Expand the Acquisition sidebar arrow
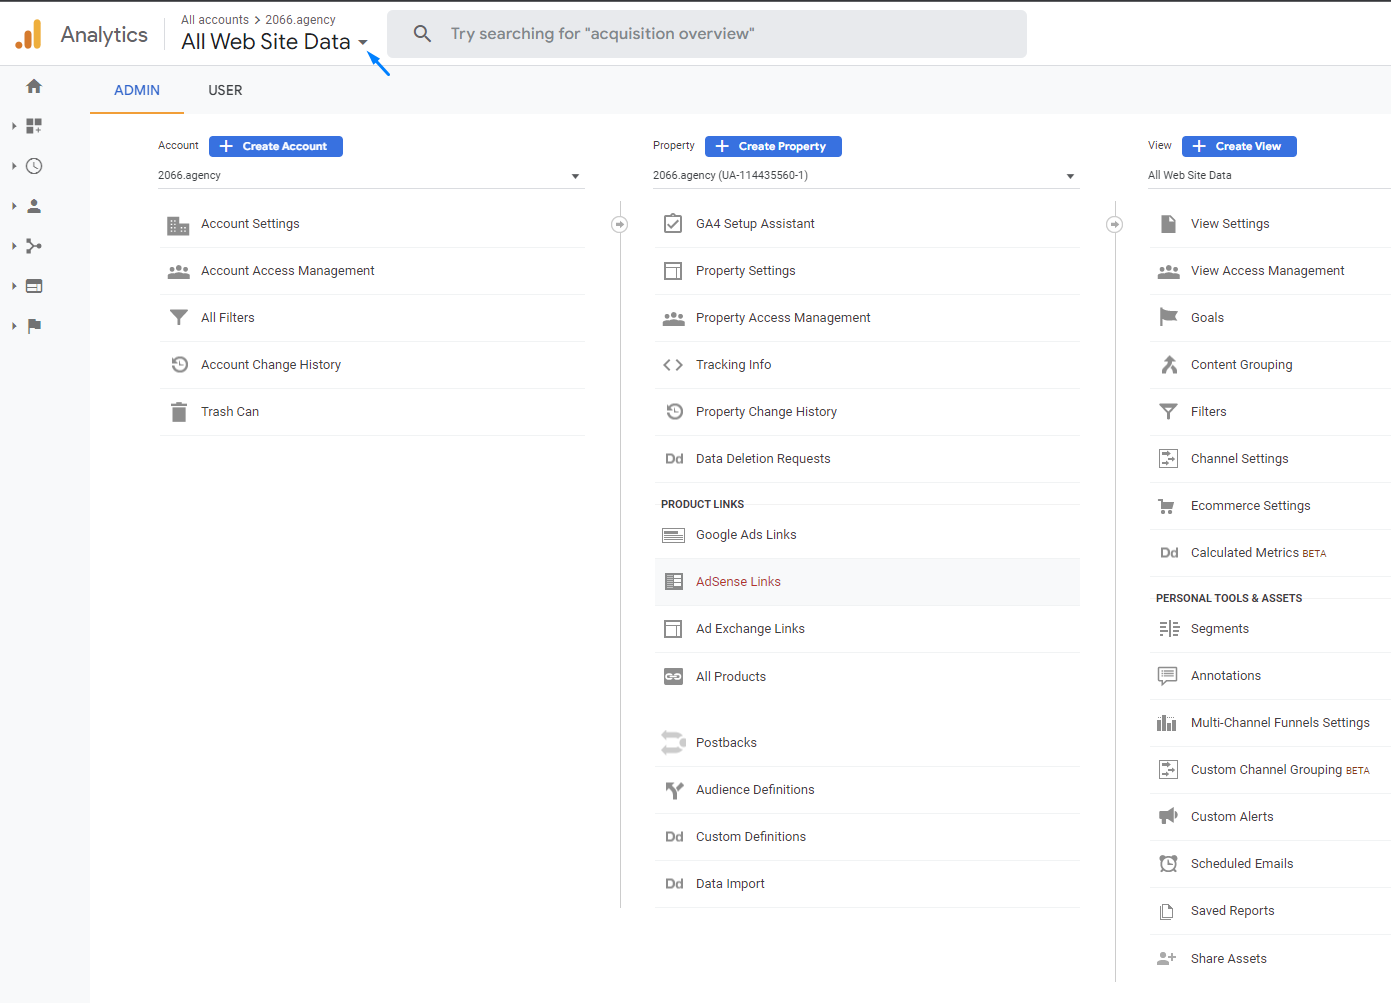The height and width of the screenshot is (1003, 1391). tap(14, 246)
